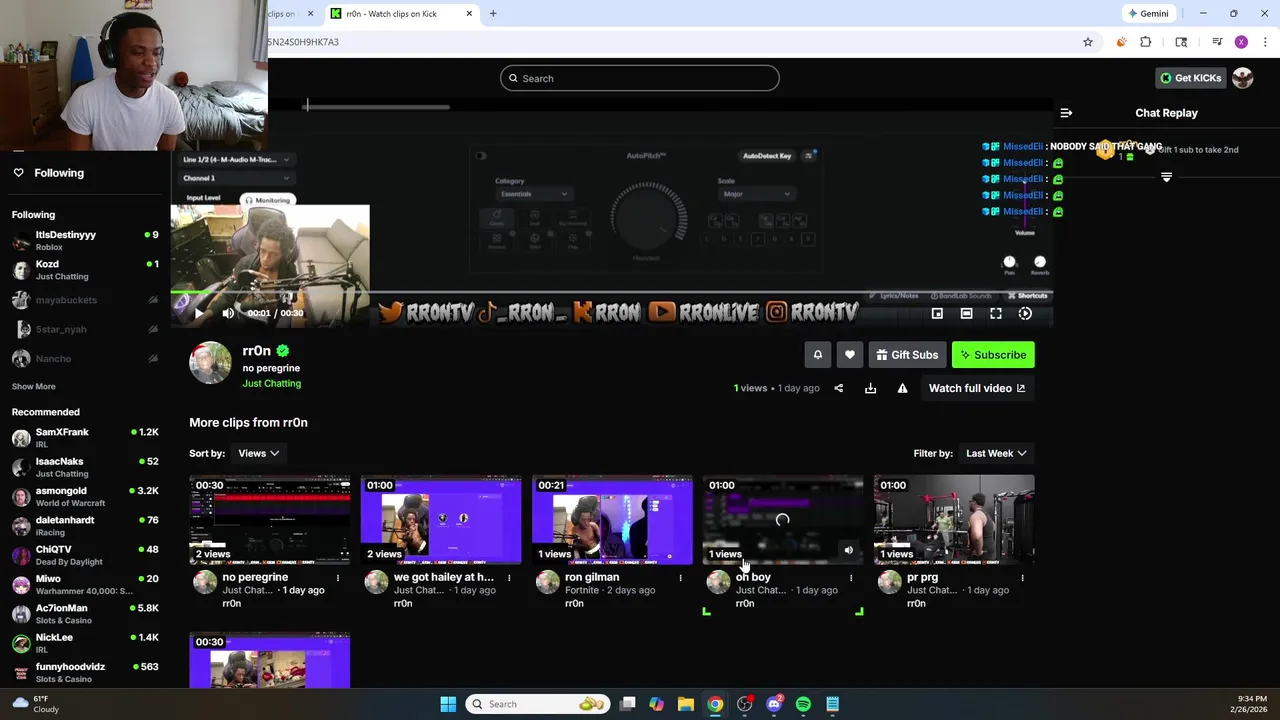Screen dimensions: 1280x720
Task: Click the taskbar Search box
Action: click(538, 704)
